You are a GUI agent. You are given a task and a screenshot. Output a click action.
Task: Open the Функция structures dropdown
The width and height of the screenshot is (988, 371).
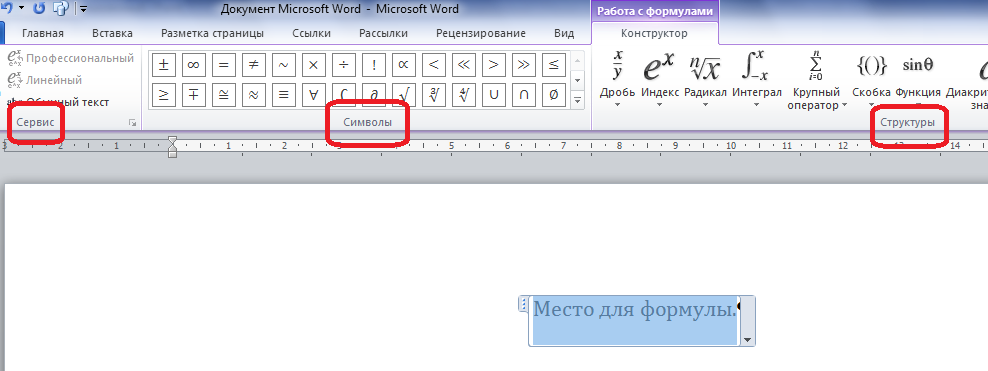[x=917, y=79]
